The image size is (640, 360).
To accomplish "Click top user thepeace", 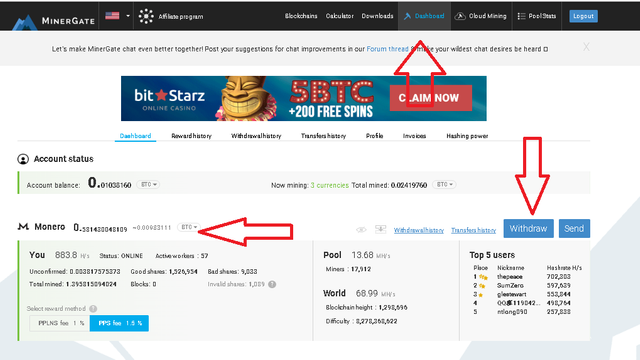I will [x=510, y=277].
